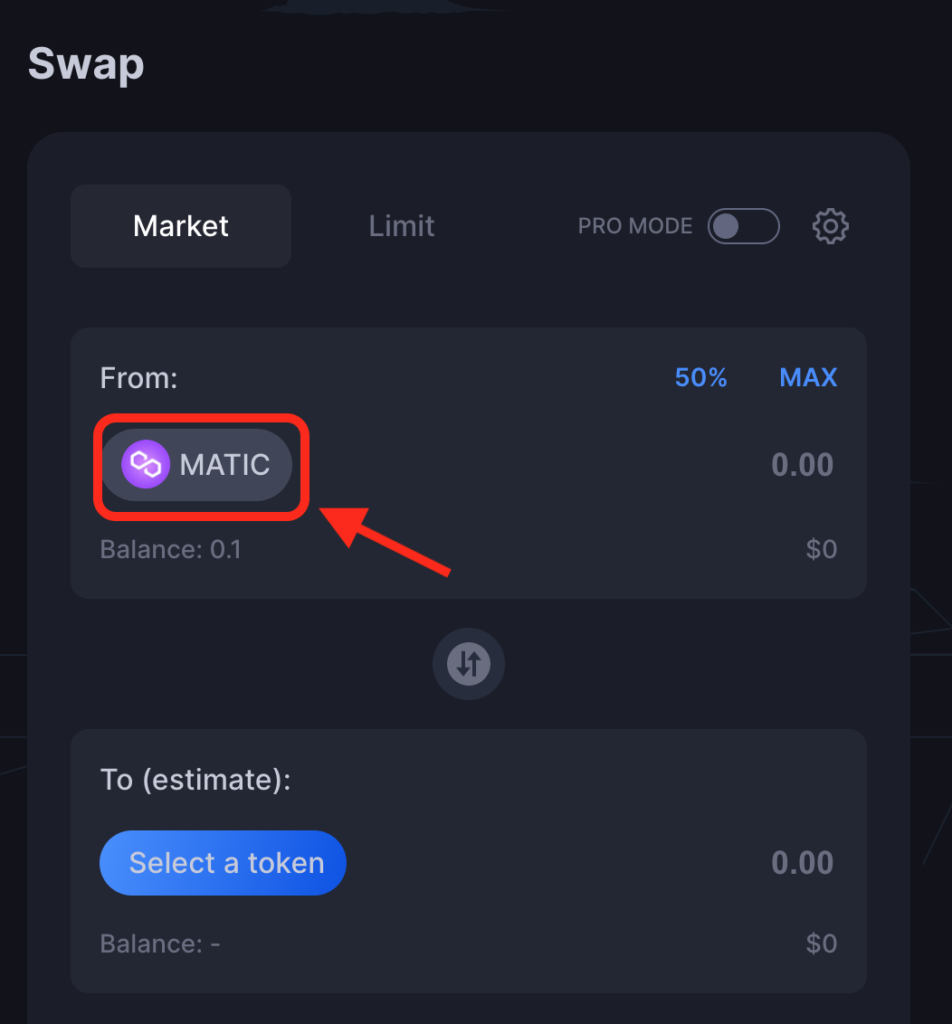Click the To (estimate): label
This screenshot has width=952, height=1024.
[195, 780]
